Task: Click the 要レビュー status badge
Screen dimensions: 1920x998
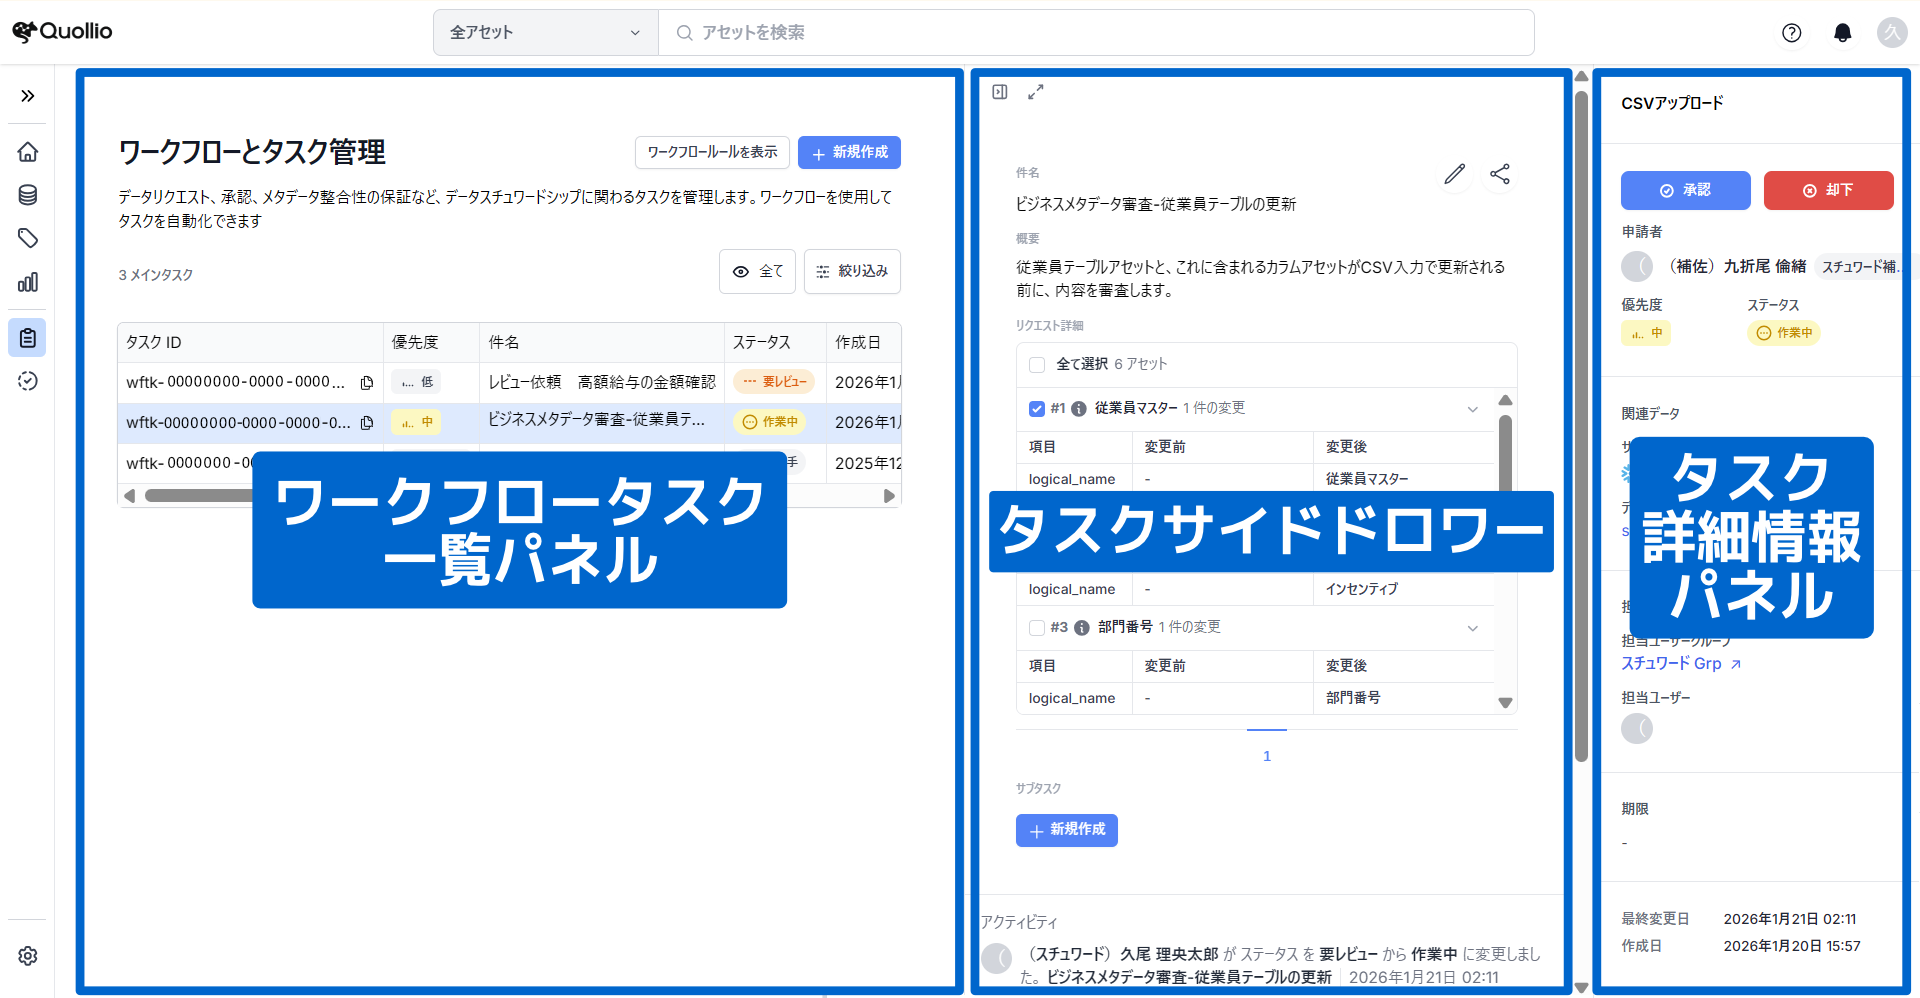Action: (774, 382)
